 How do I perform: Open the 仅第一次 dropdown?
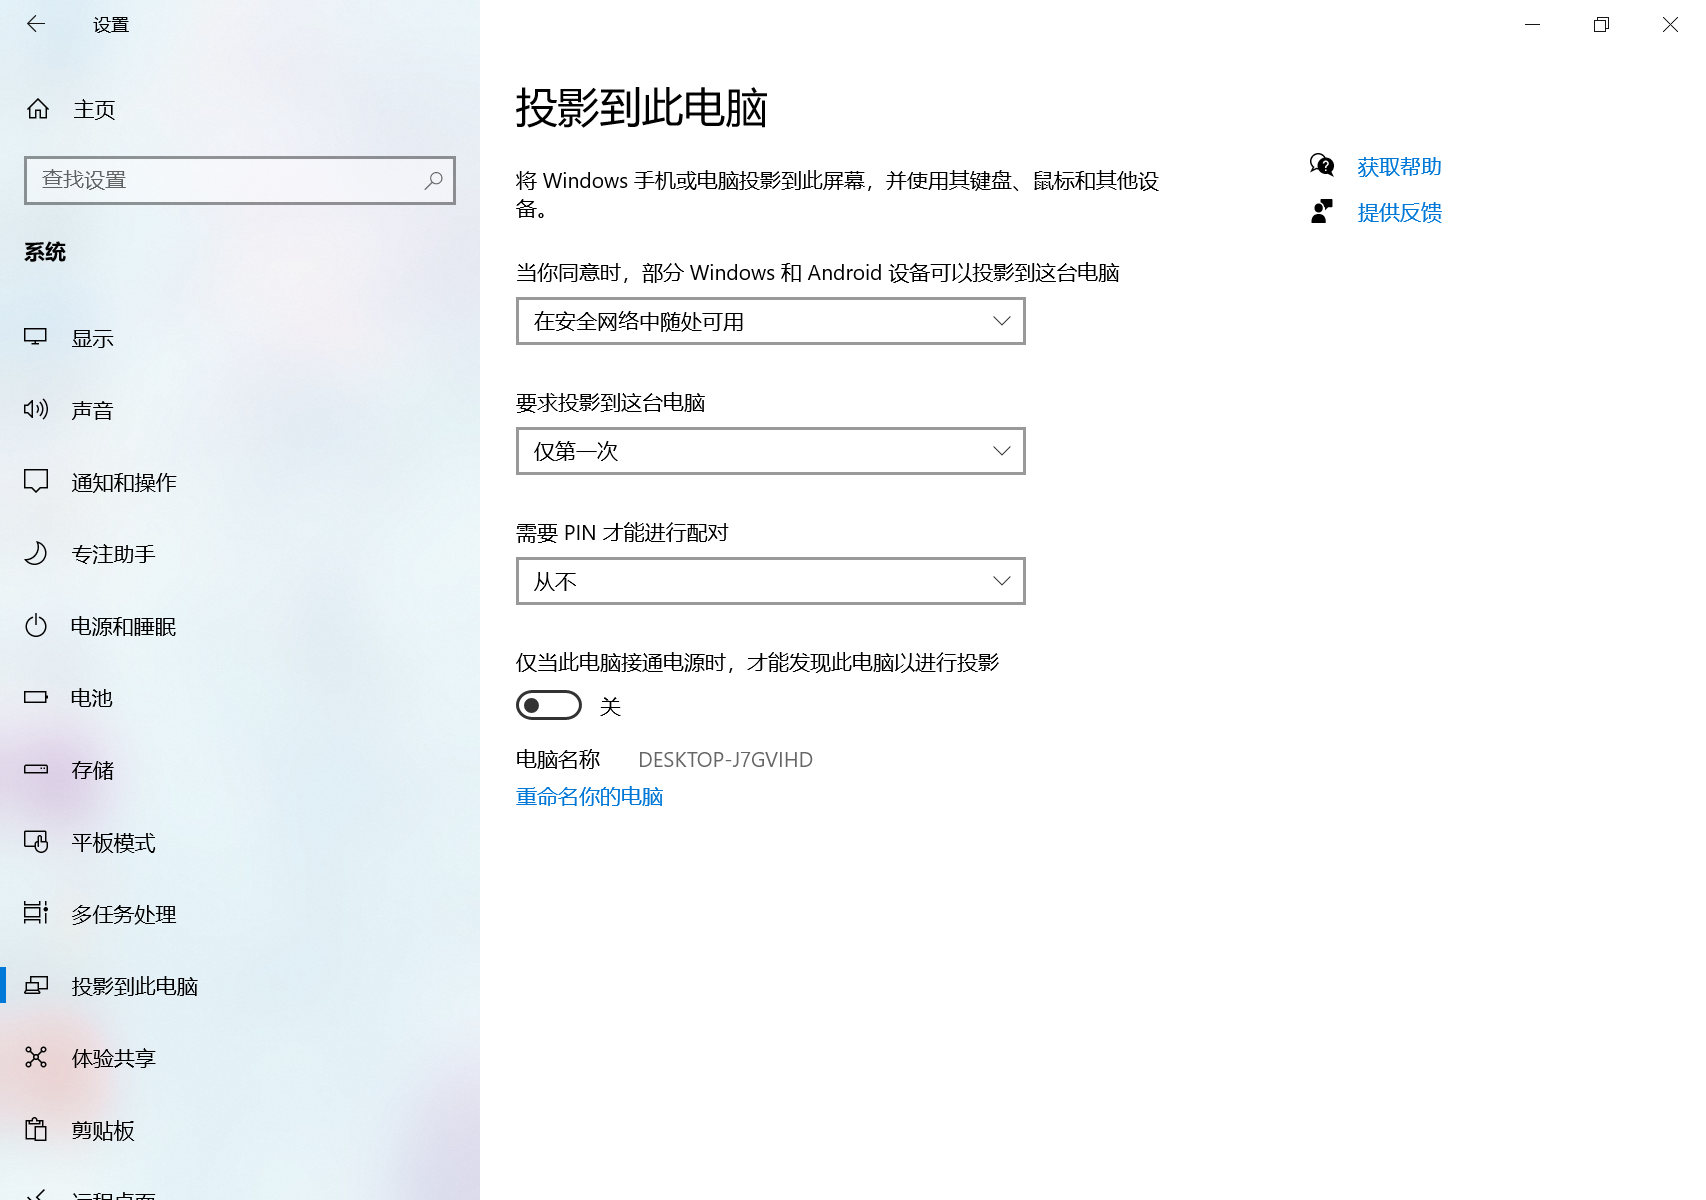click(770, 451)
